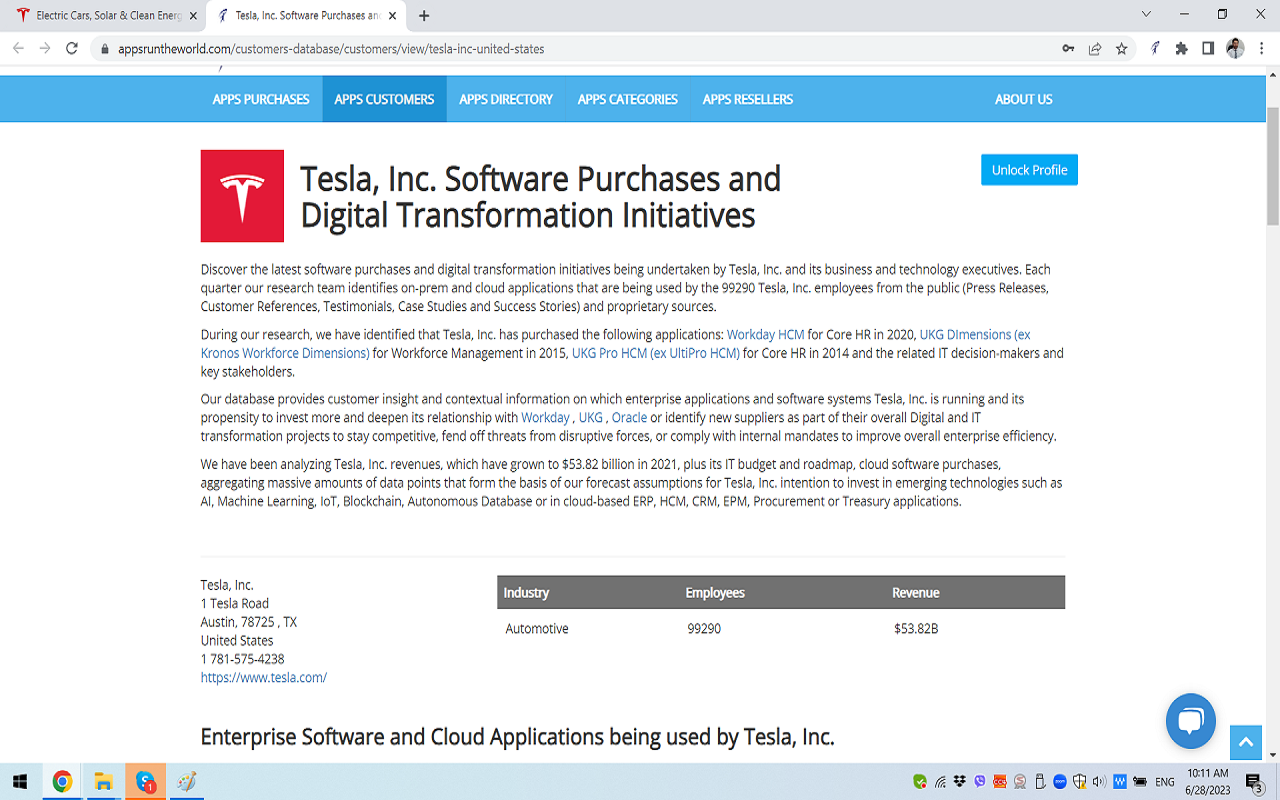Open the APPS DIRECTORY menu
1280x800 pixels.
point(506,99)
